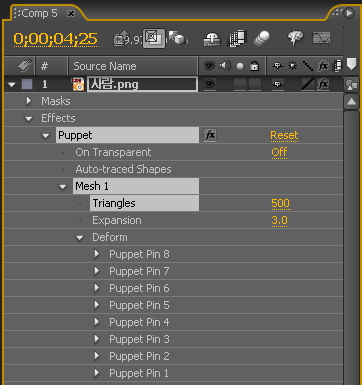Enable Motion Blur for layers icon
Screen dimensions: 362x385
(261, 39)
